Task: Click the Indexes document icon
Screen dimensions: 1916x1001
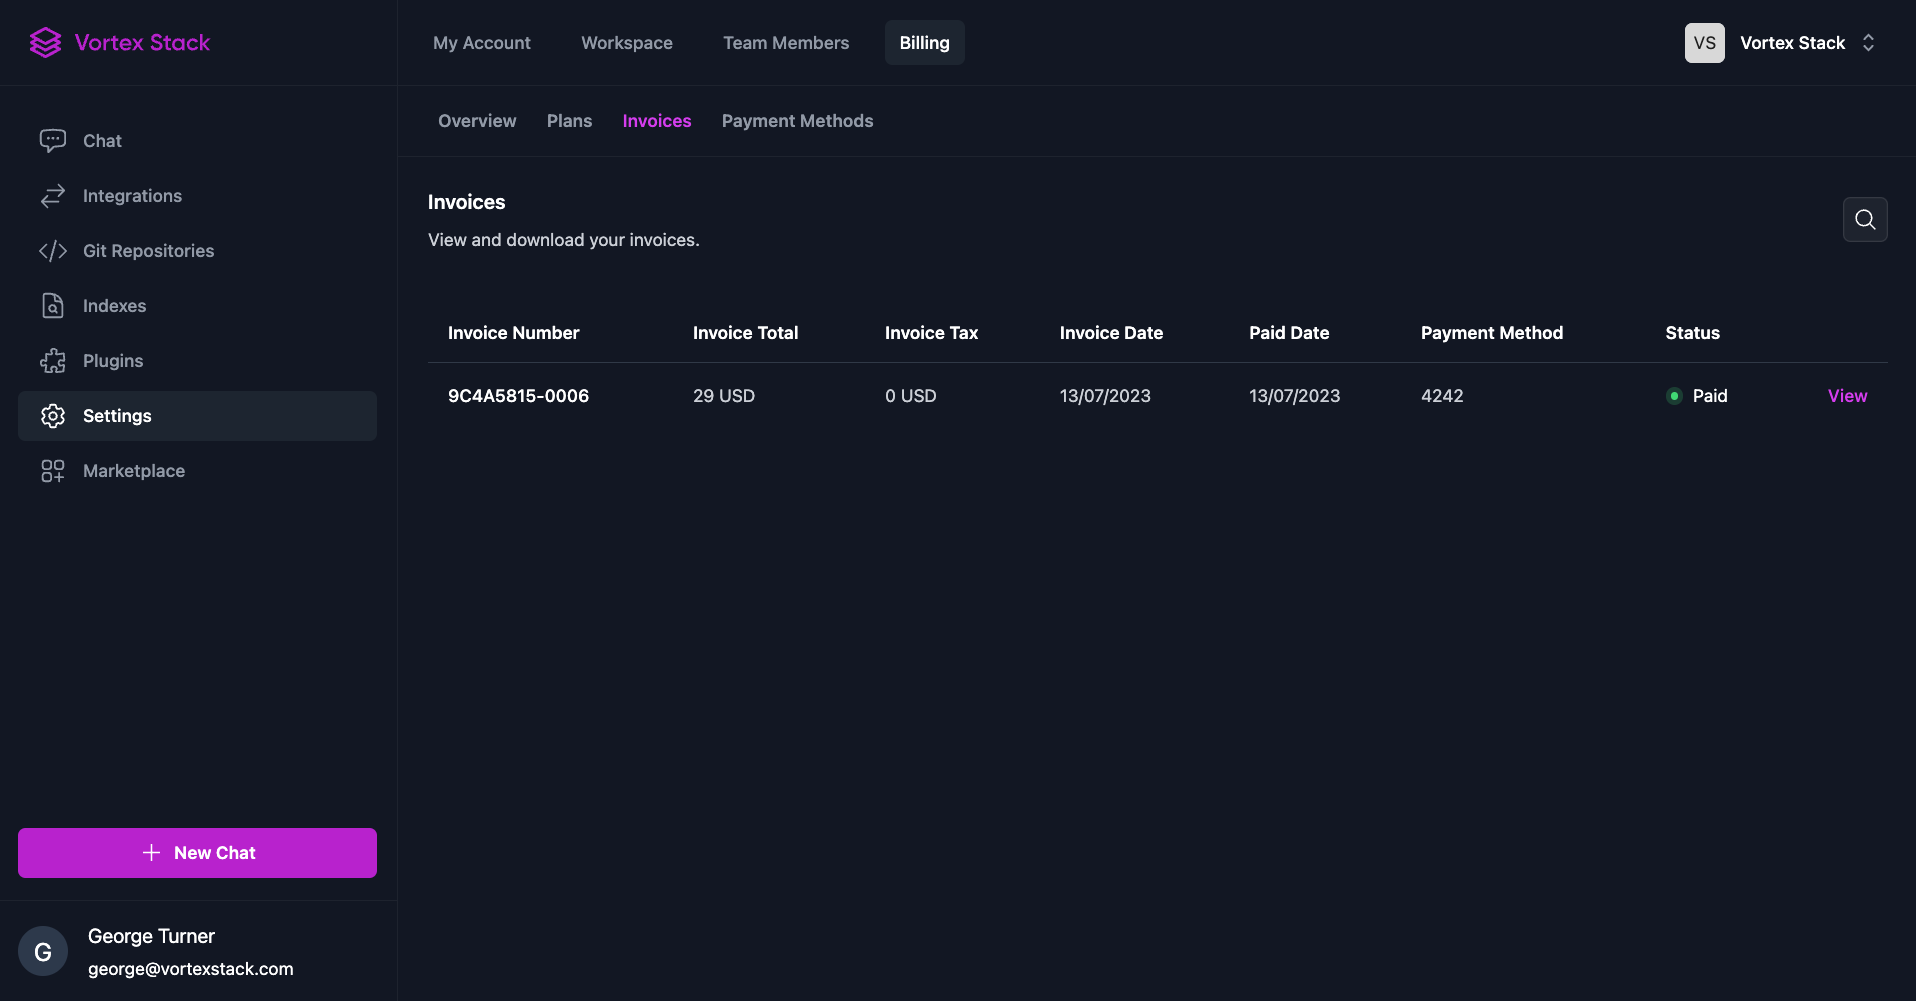Action: (53, 306)
